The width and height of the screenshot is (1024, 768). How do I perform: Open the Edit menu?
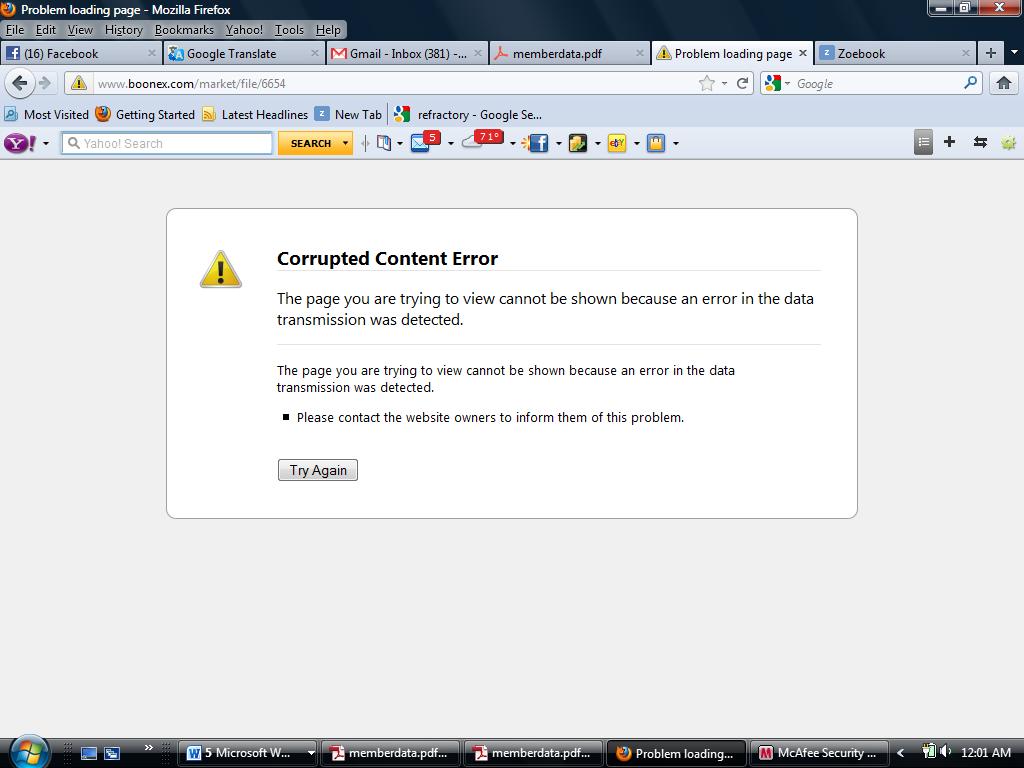(45, 30)
